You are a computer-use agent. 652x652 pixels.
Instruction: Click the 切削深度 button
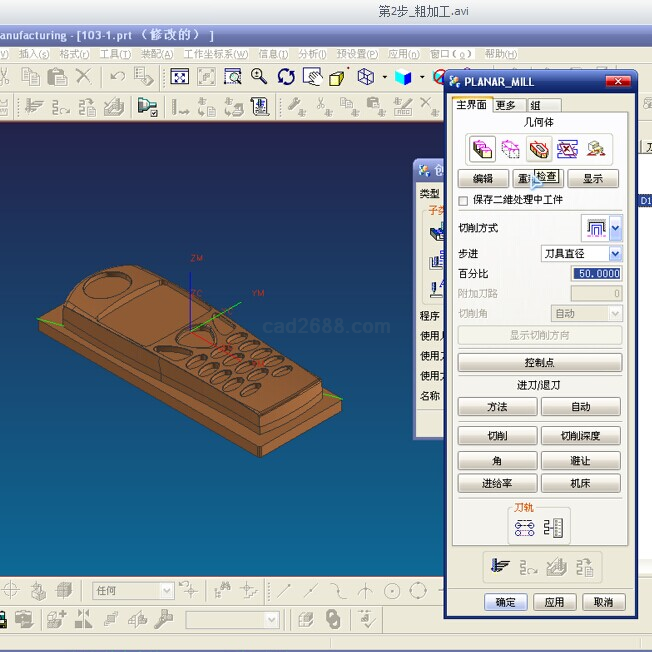(x=581, y=436)
